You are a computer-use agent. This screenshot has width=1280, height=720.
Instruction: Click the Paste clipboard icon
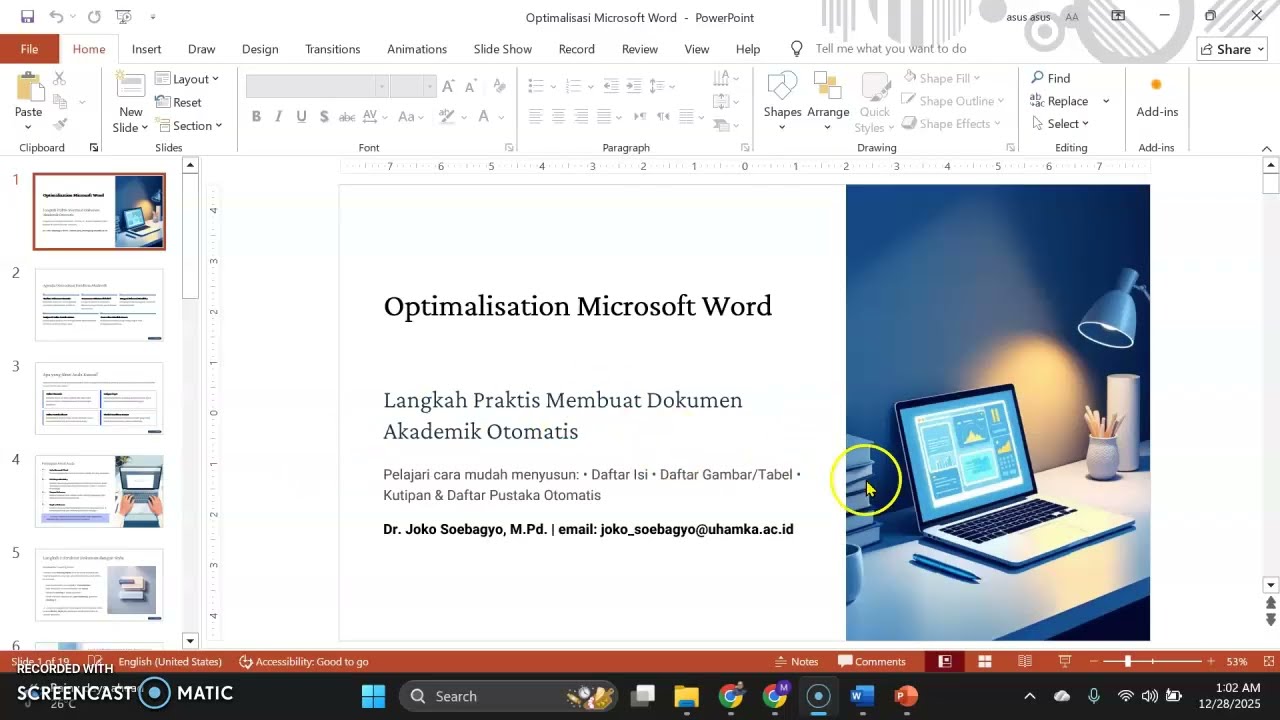point(28,88)
